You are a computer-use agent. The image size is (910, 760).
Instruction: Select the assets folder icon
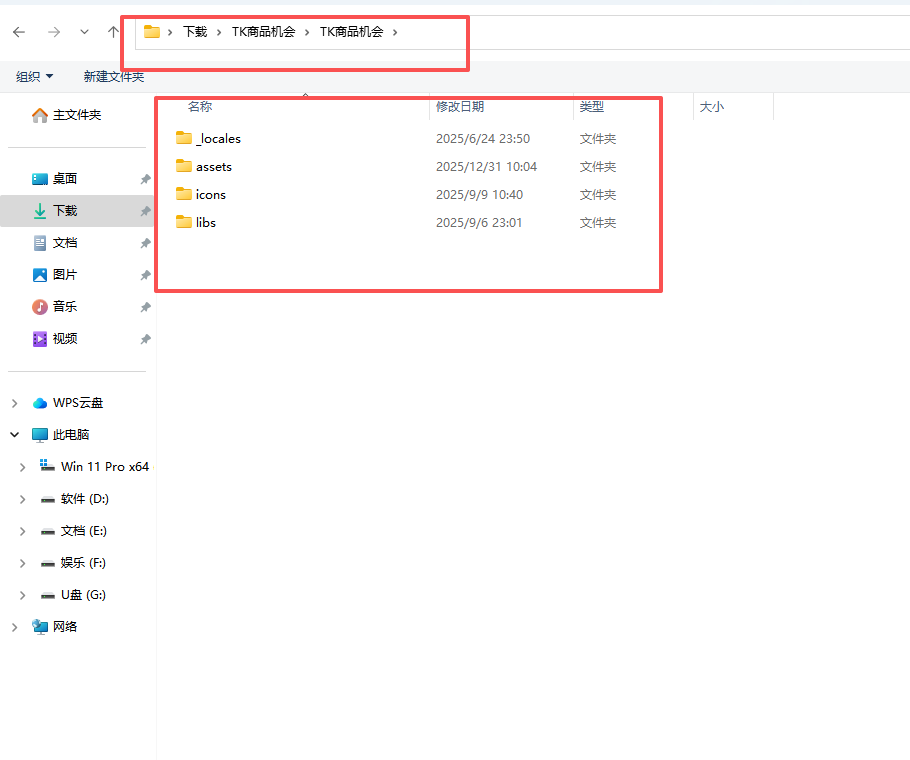click(183, 167)
